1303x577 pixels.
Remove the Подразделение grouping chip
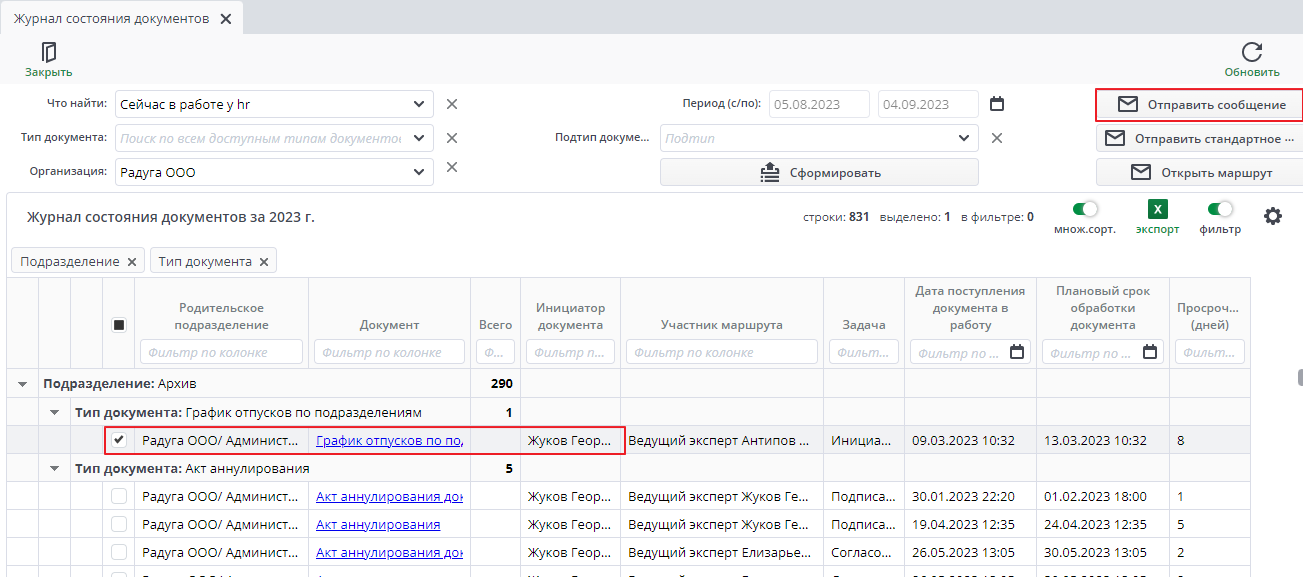click(131, 262)
